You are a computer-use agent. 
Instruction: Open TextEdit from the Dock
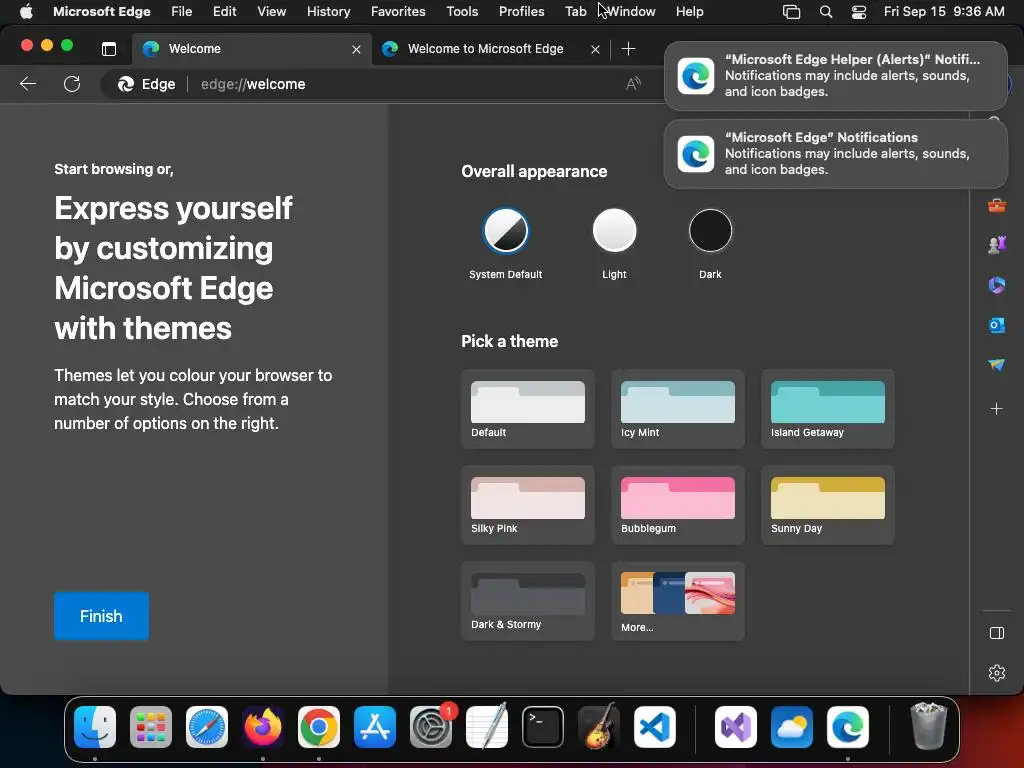tap(487, 726)
